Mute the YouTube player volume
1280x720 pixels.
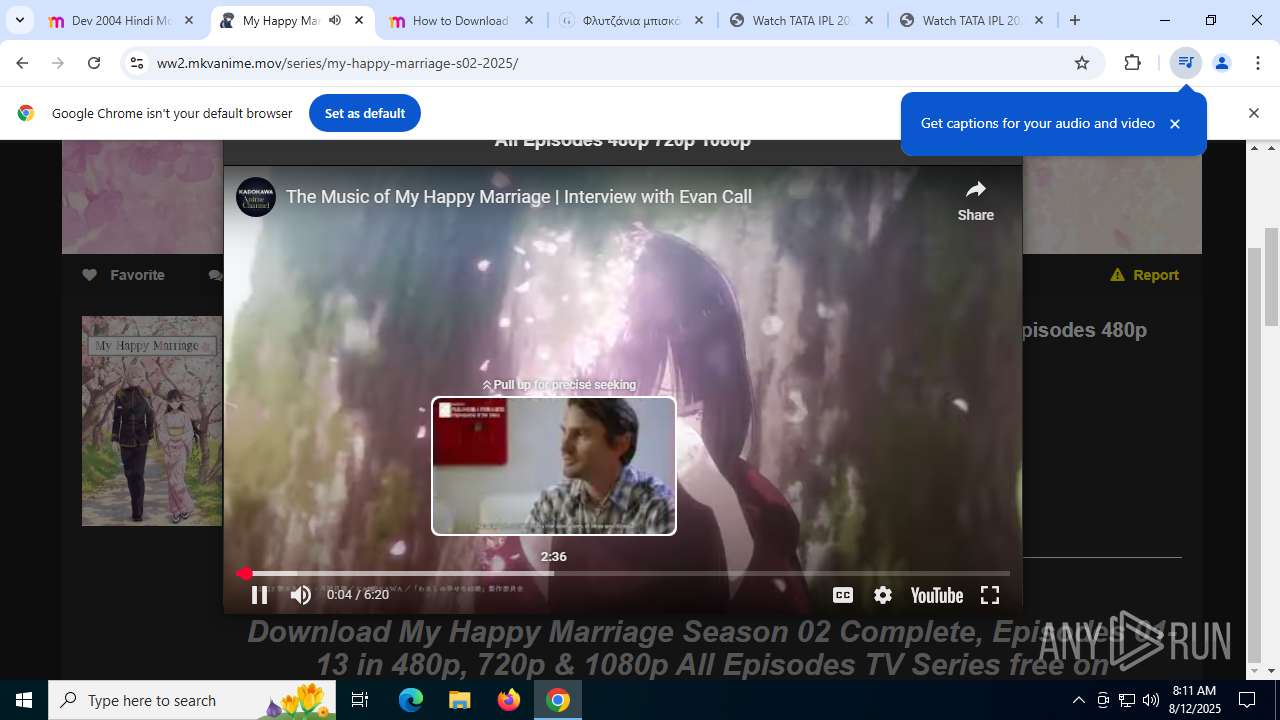click(301, 595)
